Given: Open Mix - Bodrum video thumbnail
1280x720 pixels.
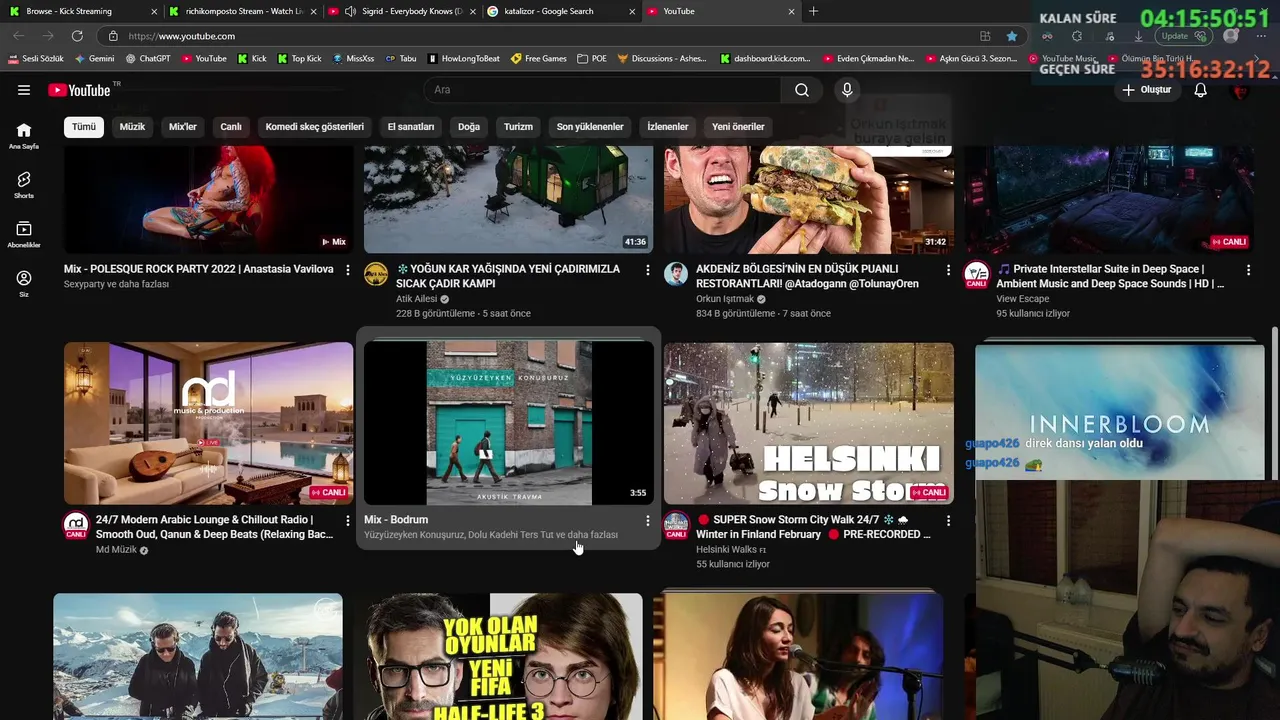Looking at the screenshot, I should coord(509,423).
